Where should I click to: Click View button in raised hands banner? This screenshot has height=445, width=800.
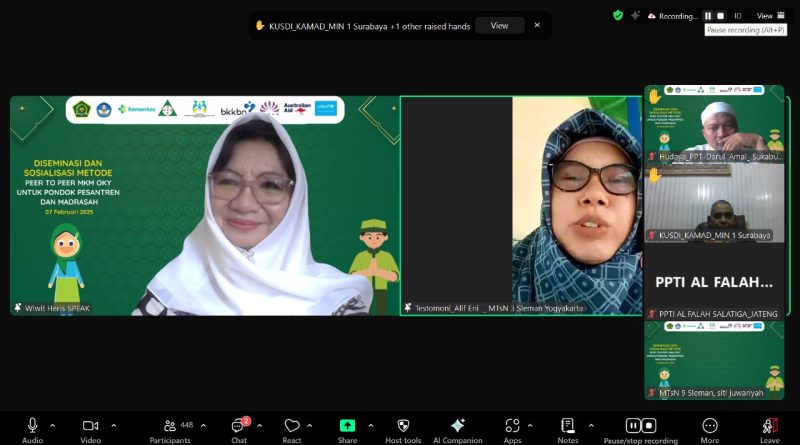[x=499, y=26]
